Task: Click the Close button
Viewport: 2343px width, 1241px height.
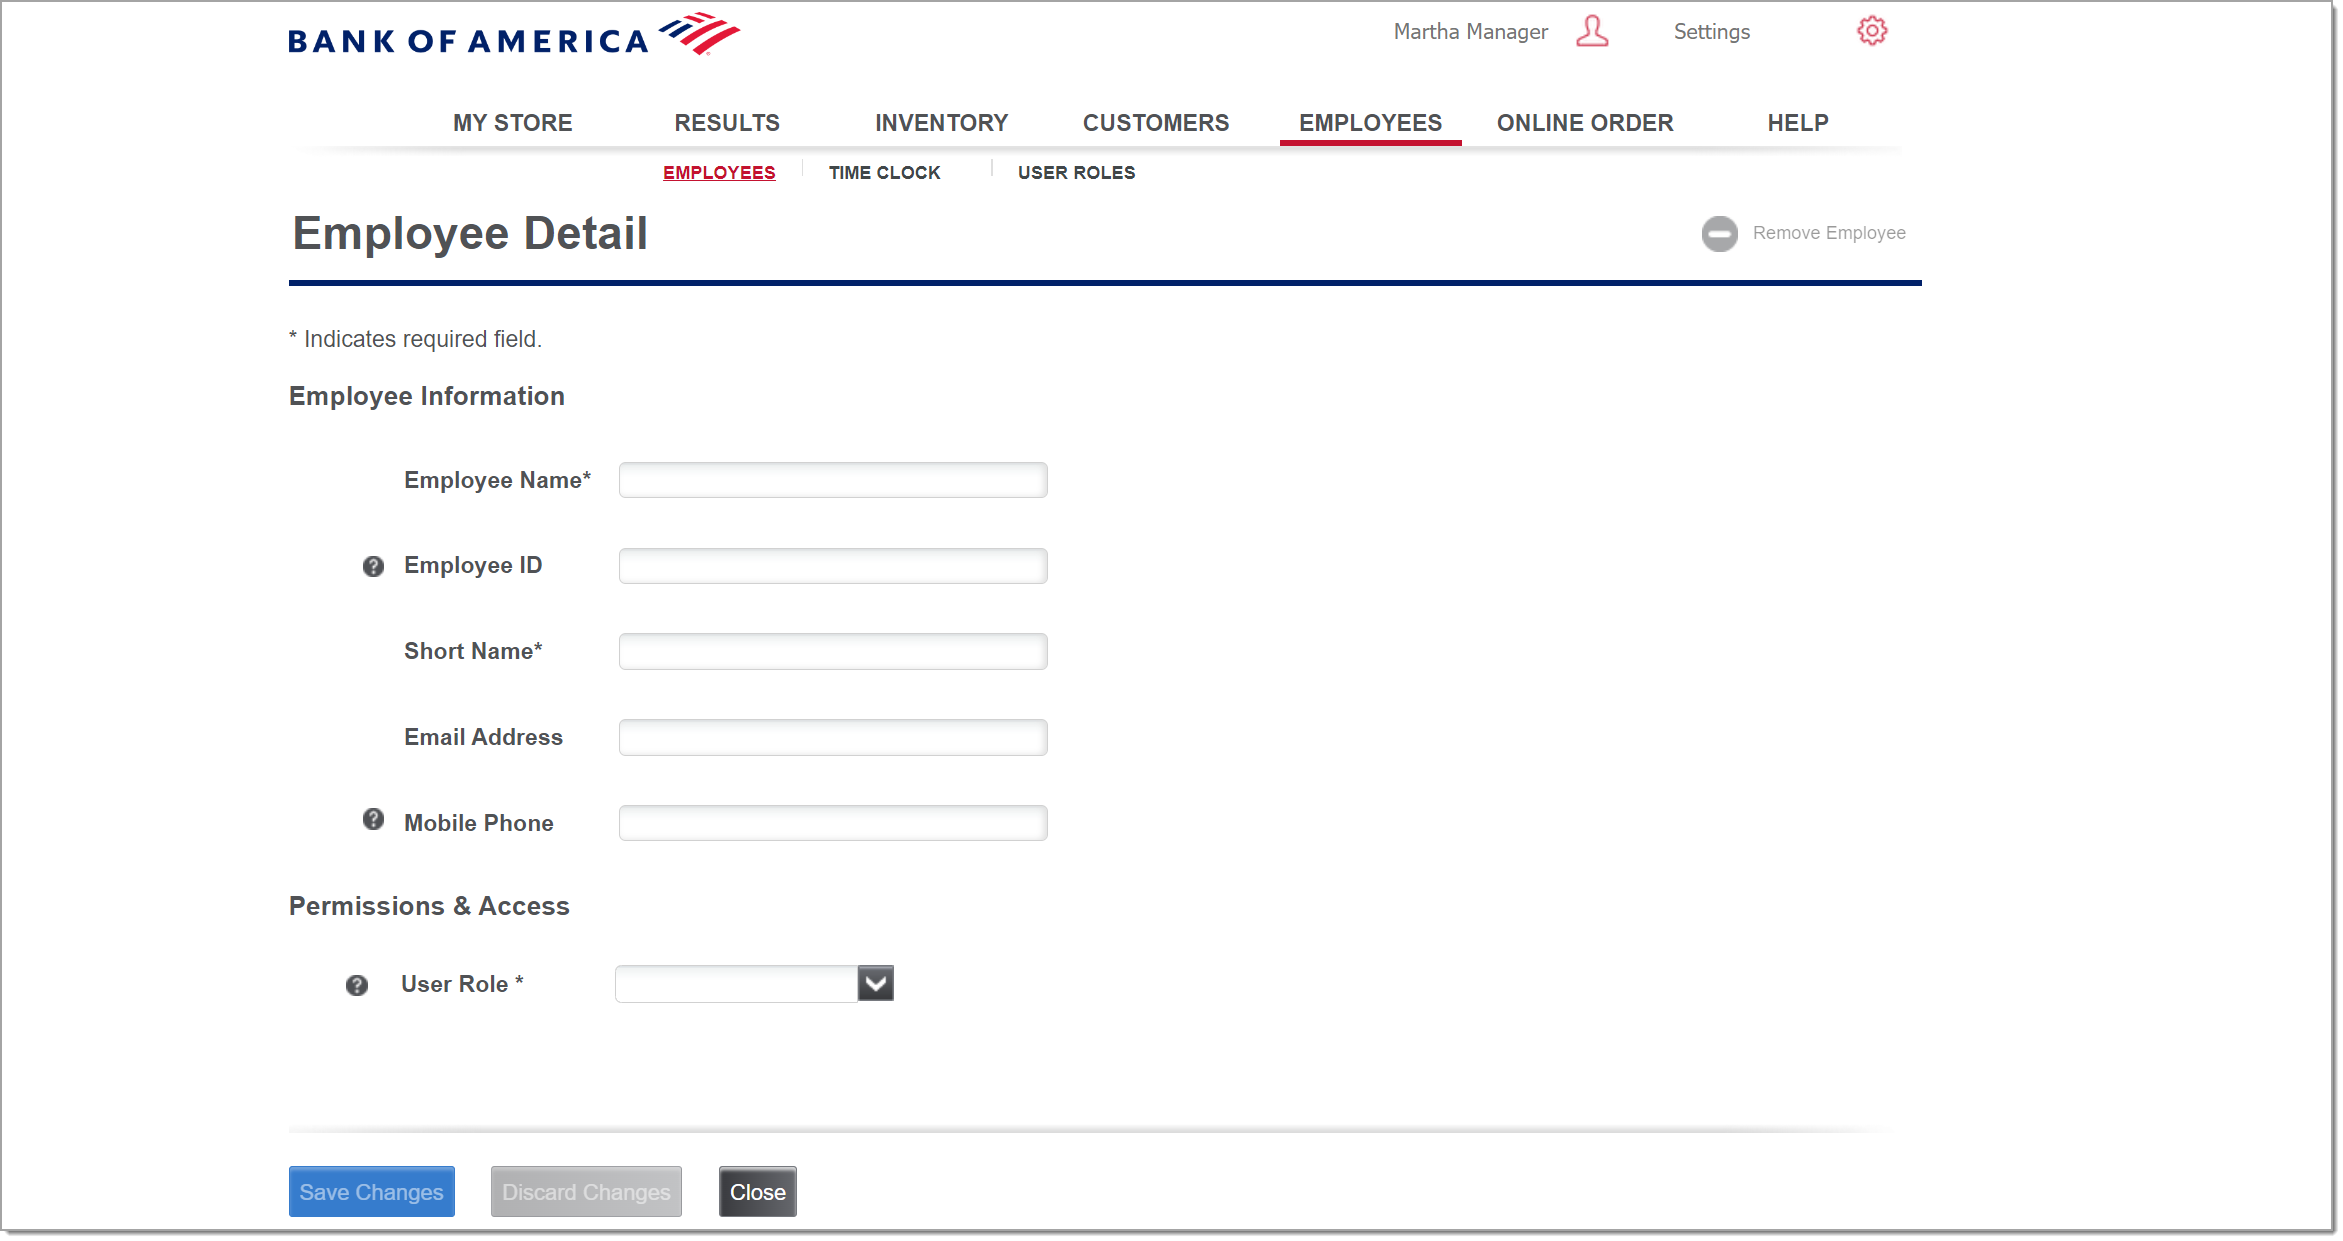Action: (759, 1191)
